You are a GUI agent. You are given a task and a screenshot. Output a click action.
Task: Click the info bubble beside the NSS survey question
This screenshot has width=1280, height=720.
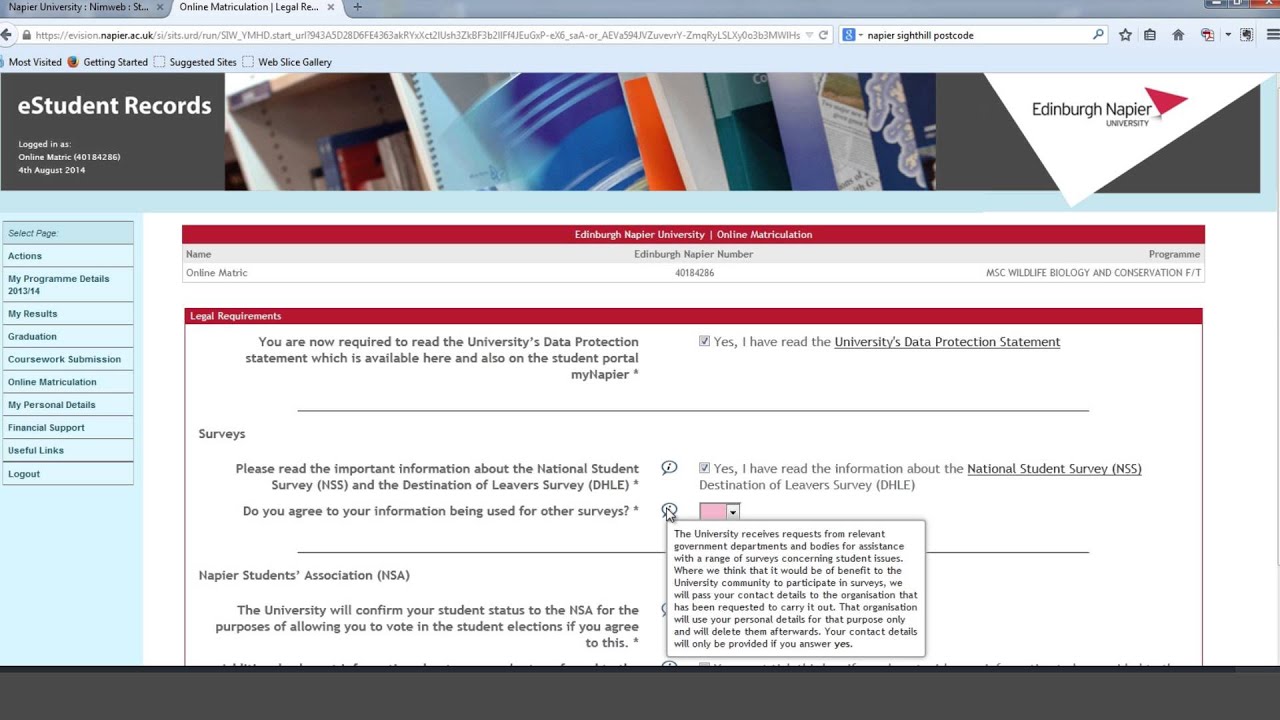click(669, 468)
